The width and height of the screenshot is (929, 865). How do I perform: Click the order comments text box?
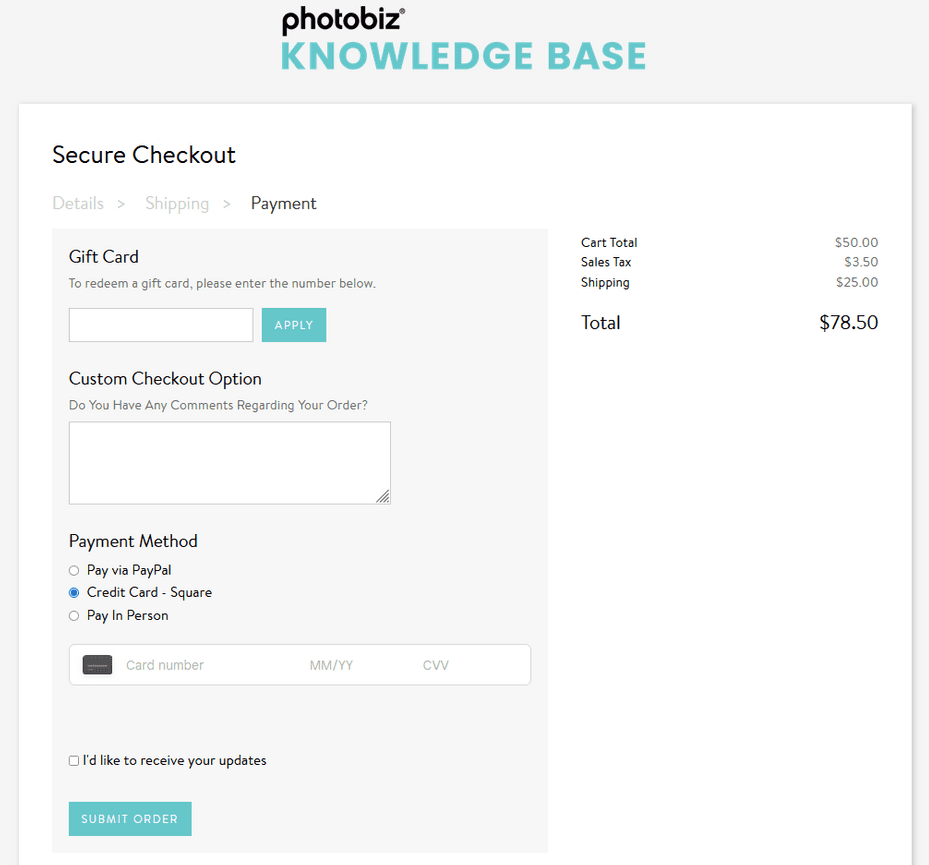pos(229,462)
